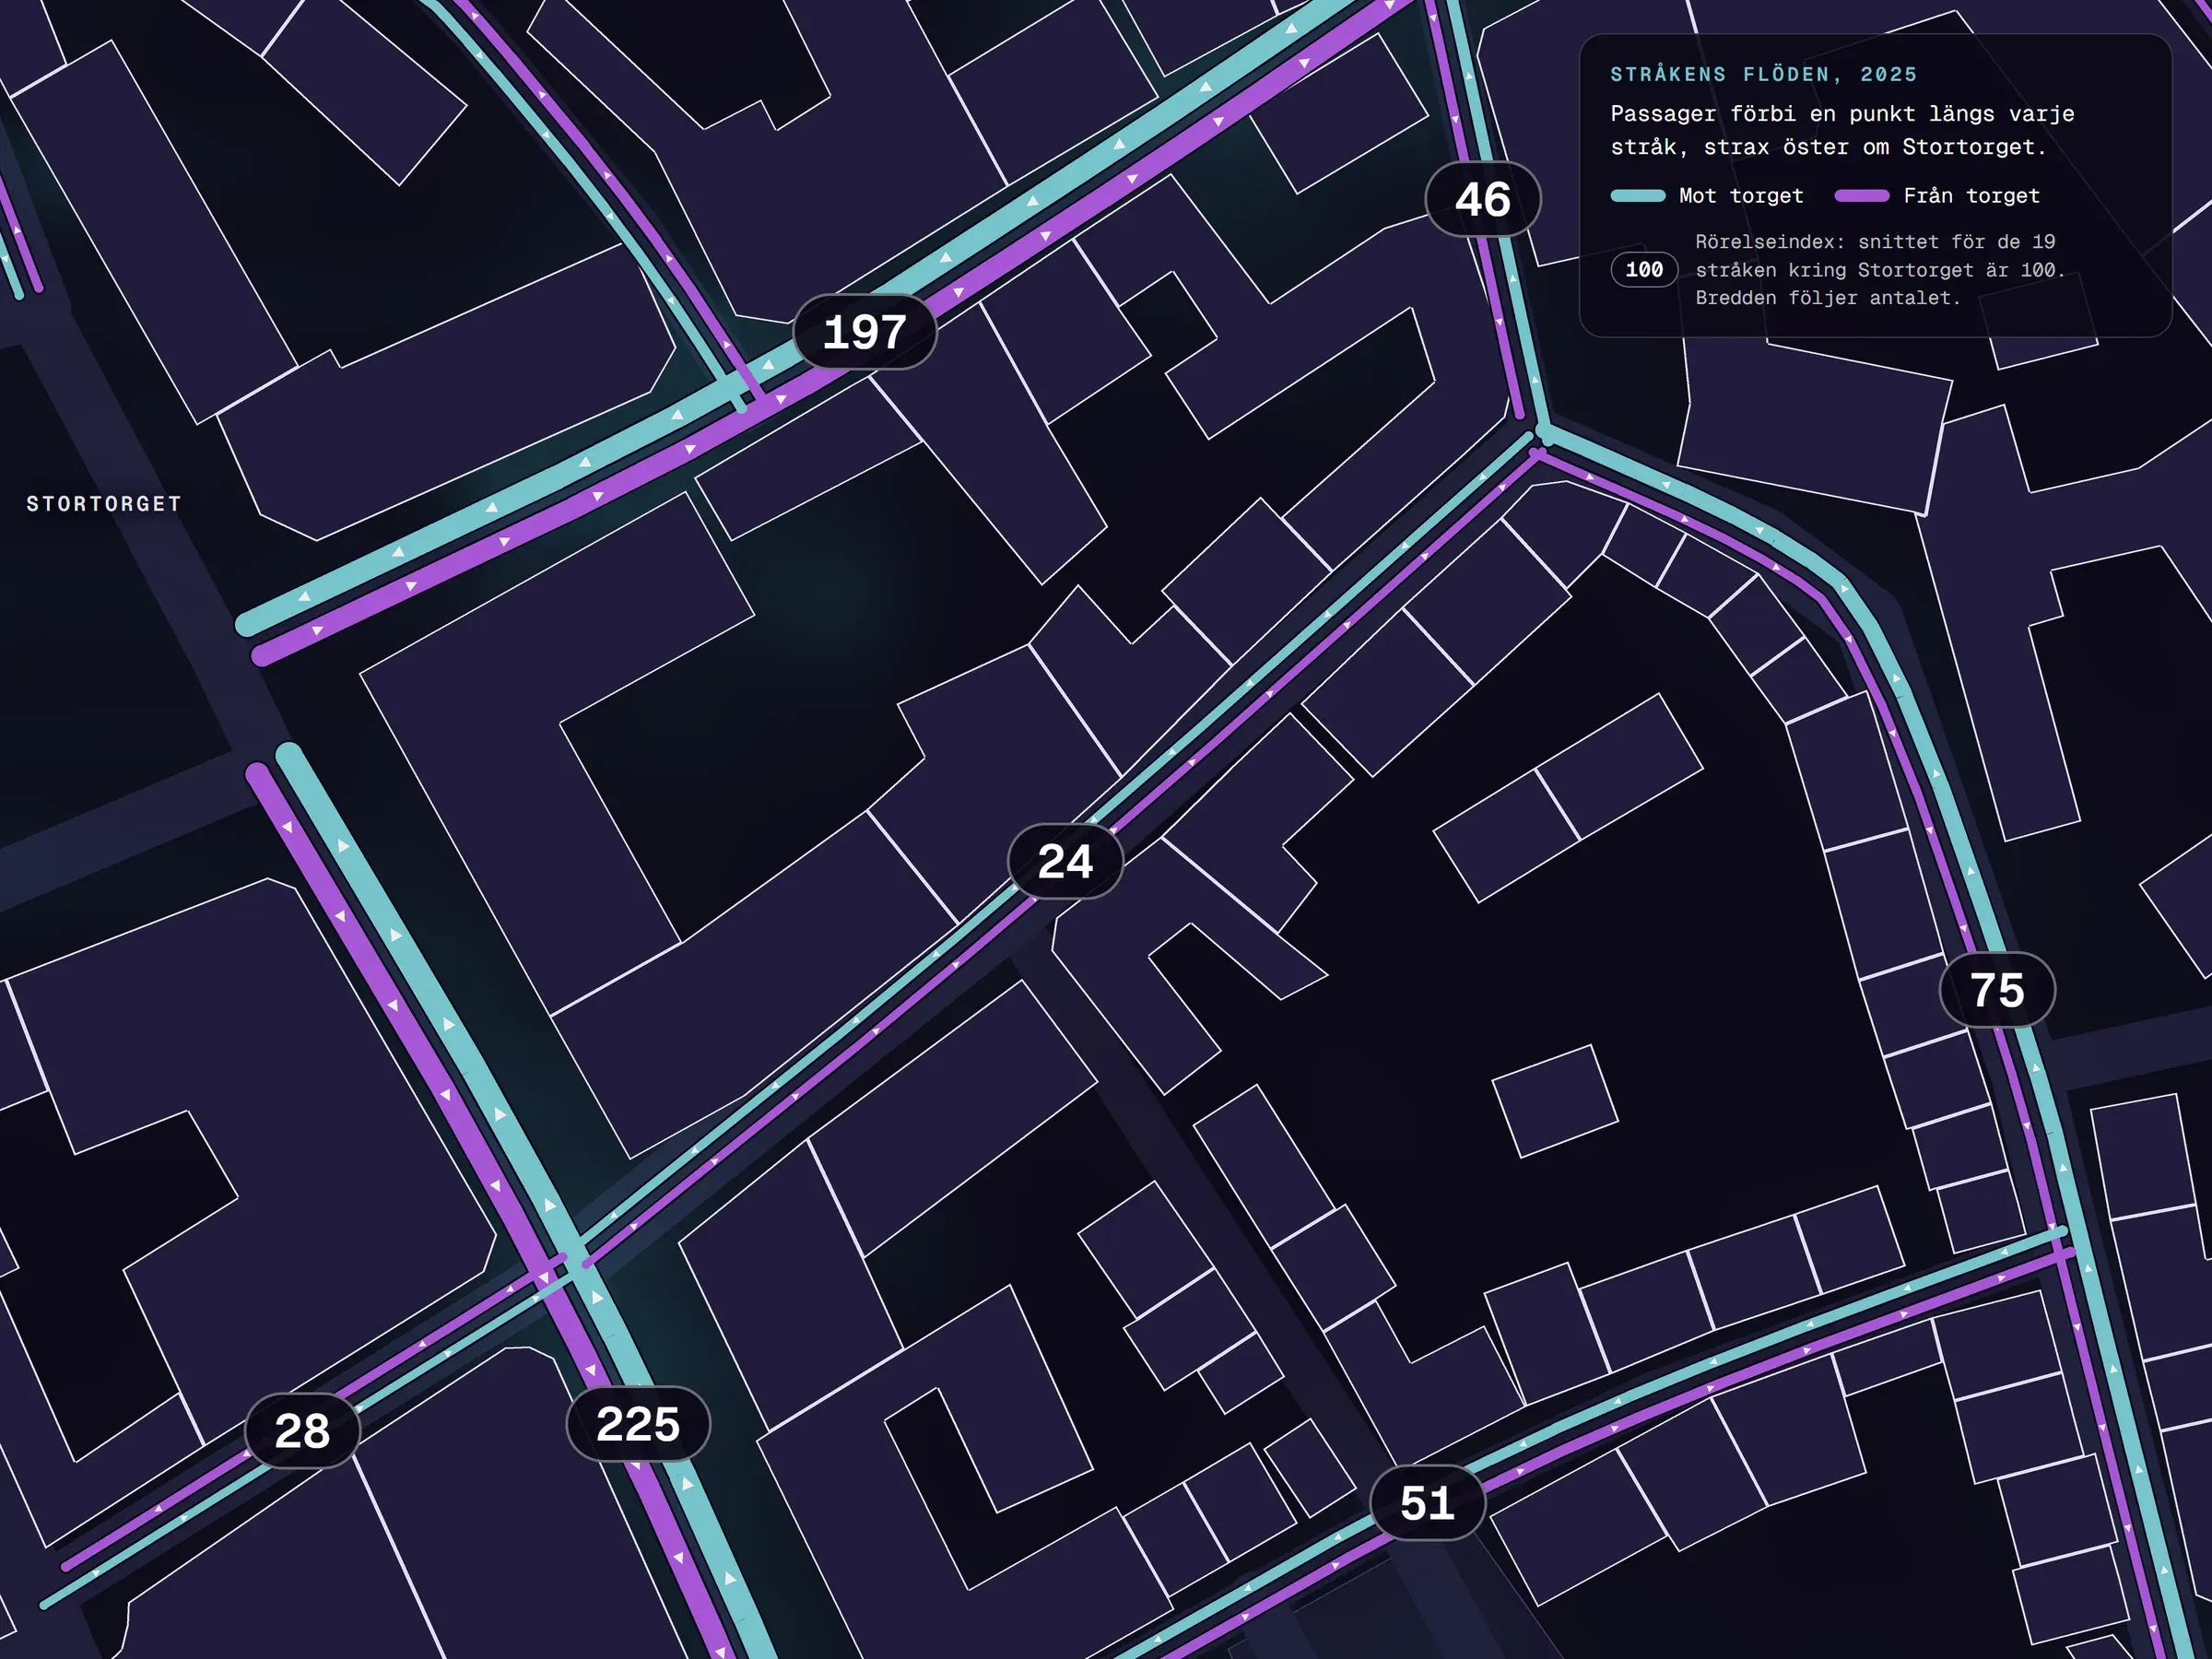Click the text Bredden följer antalet
The width and height of the screenshot is (2212, 1659).
coord(1827,298)
